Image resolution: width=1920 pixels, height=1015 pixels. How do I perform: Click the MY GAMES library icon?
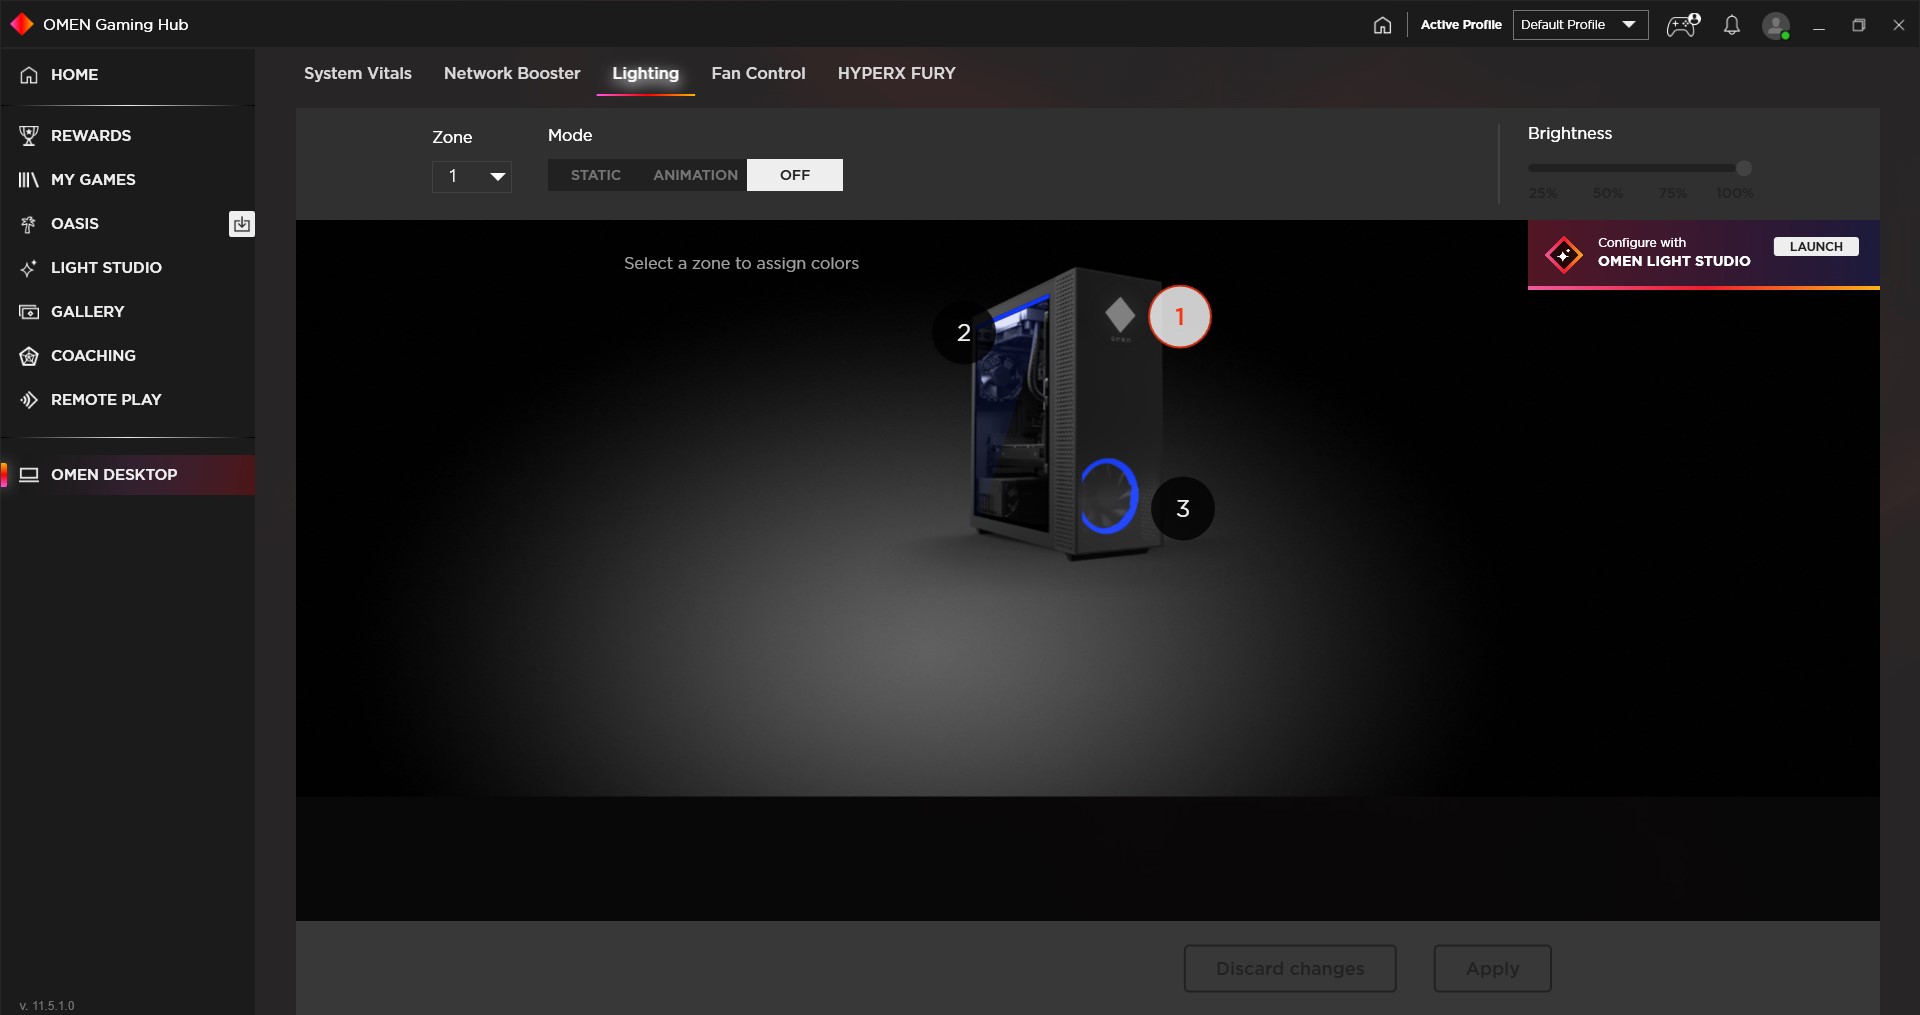click(28, 179)
